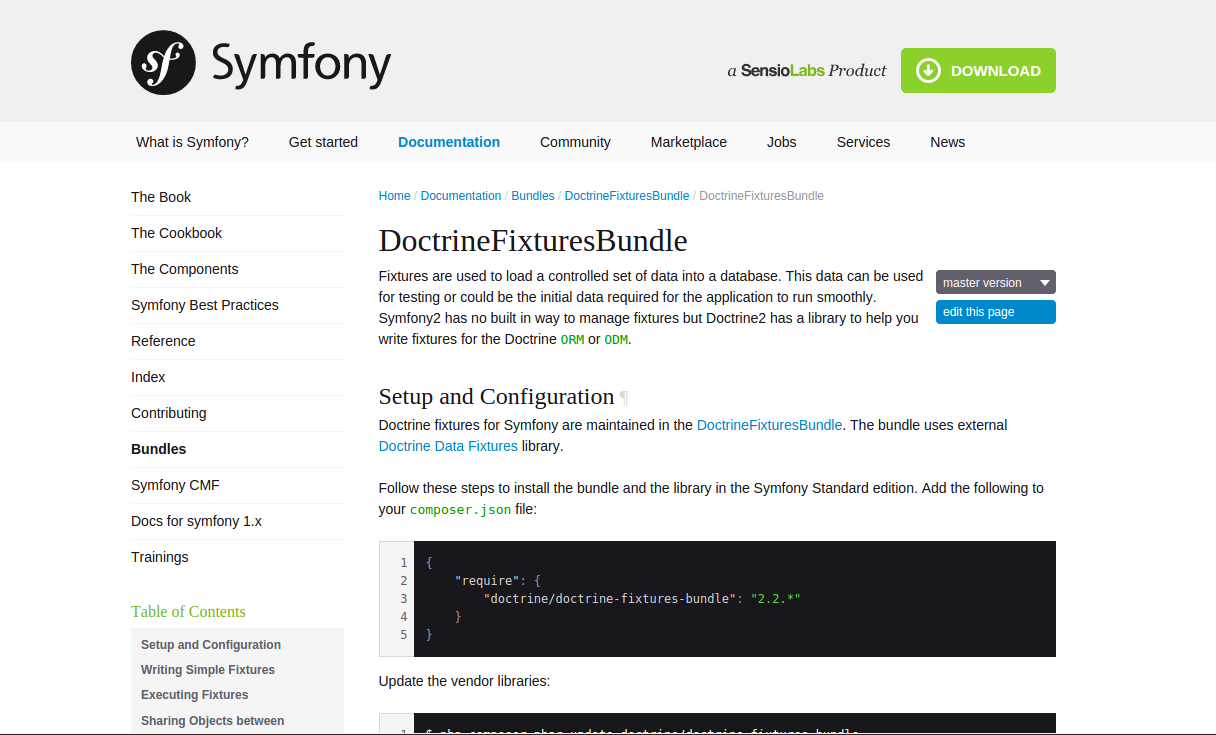1216x735 pixels.
Task: Open the master version dropdown
Action: coord(996,282)
